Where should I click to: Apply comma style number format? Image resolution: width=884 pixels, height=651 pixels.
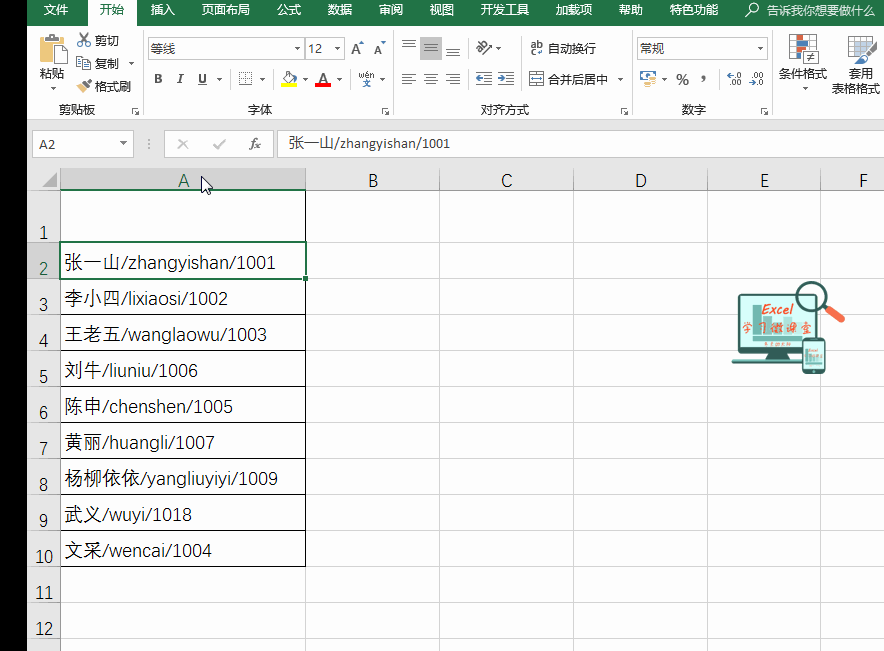[704, 79]
